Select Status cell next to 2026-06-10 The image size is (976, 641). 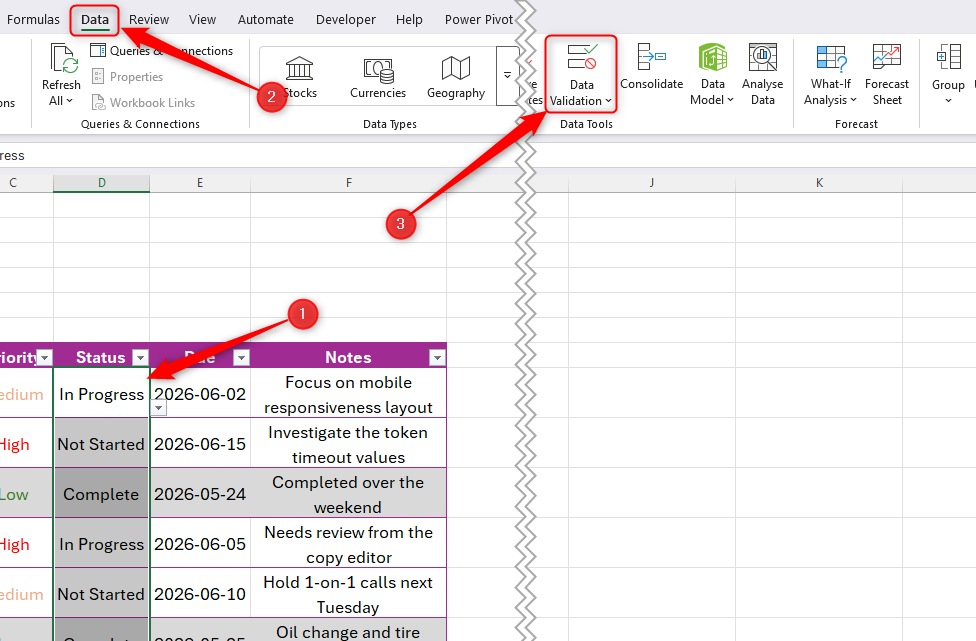tap(101, 593)
